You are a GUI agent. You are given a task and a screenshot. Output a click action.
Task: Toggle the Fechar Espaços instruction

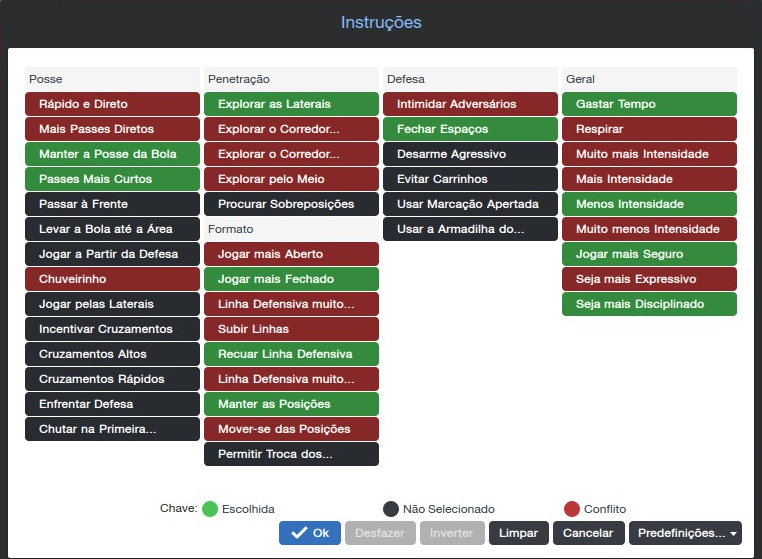pyautogui.click(x=470, y=129)
